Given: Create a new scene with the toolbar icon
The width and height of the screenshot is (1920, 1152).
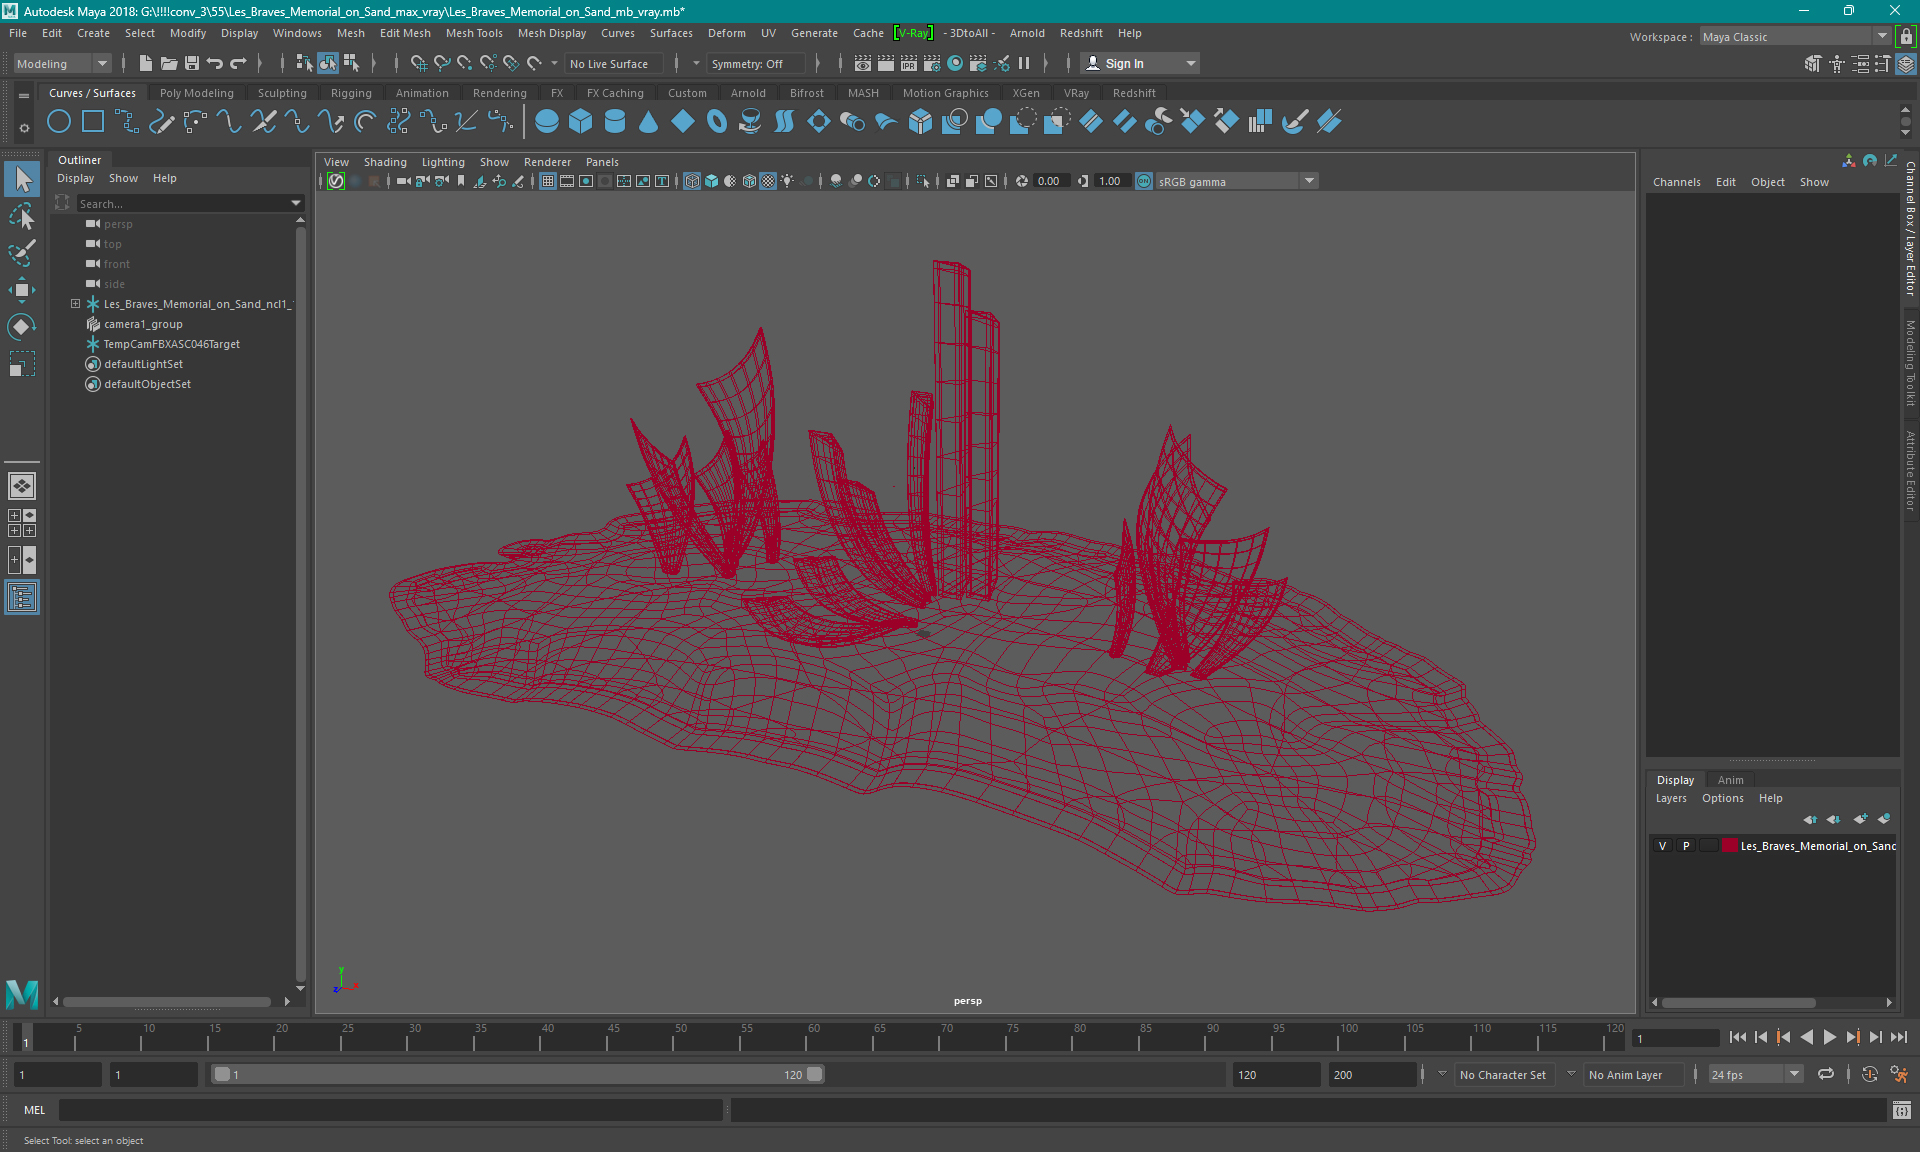Looking at the screenshot, I should (x=145, y=63).
